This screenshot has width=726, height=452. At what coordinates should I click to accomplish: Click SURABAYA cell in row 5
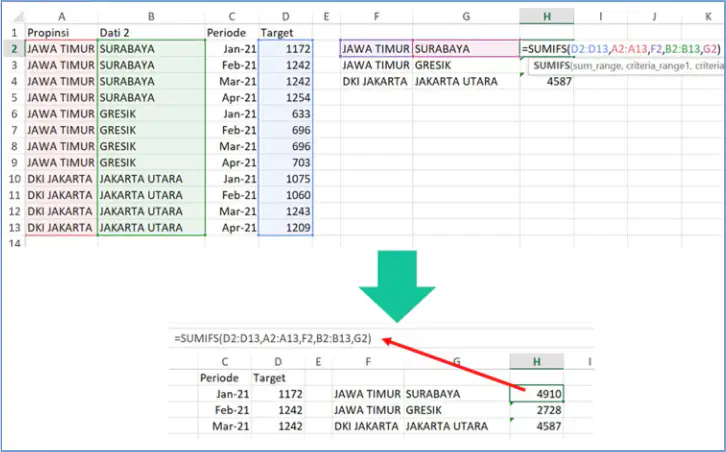tap(151, 98)
